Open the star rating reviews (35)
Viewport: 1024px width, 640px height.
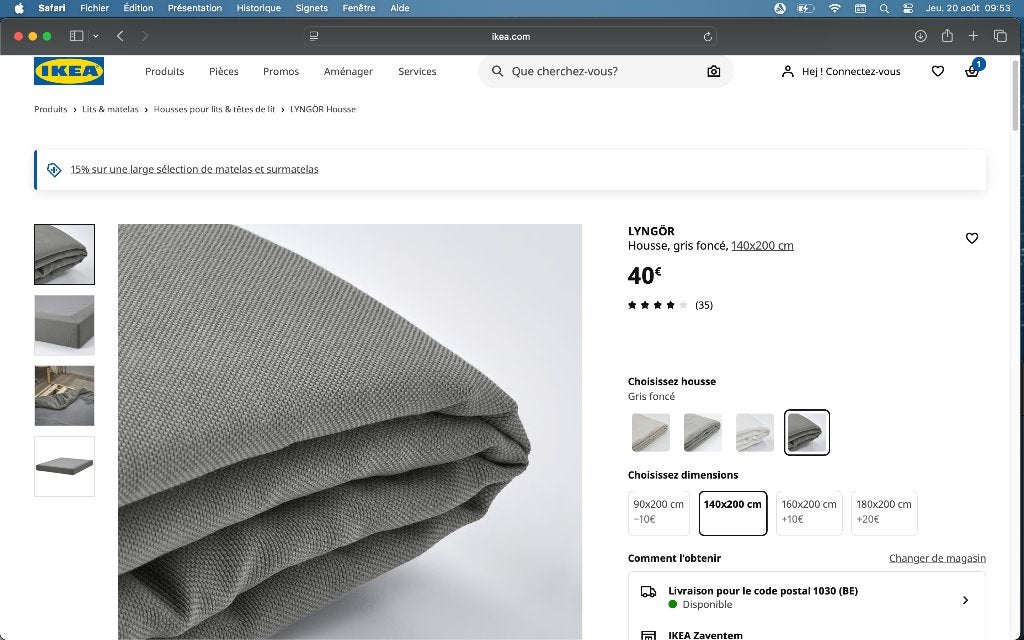point(670,305)
